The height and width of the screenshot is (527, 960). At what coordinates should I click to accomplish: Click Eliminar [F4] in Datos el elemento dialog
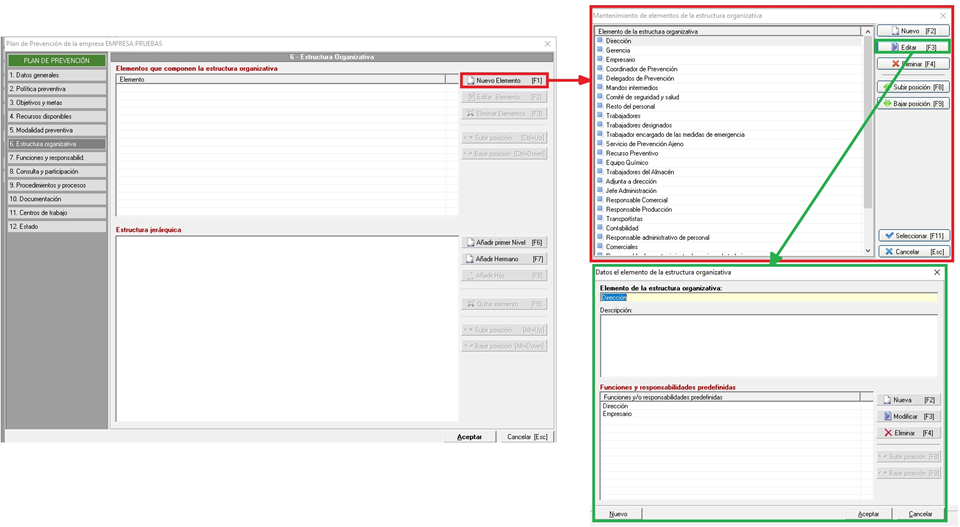pos(909,433)
